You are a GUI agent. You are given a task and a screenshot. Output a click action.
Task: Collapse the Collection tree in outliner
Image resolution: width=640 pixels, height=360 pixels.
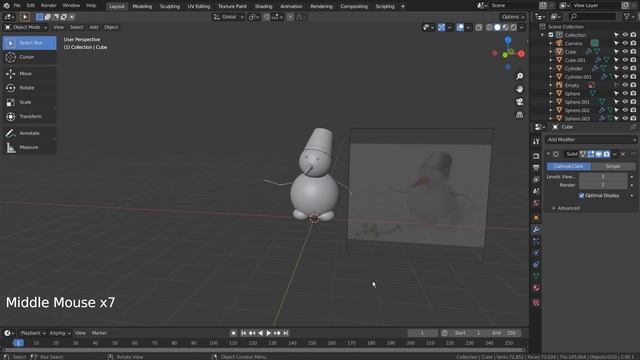click(543, 35)
